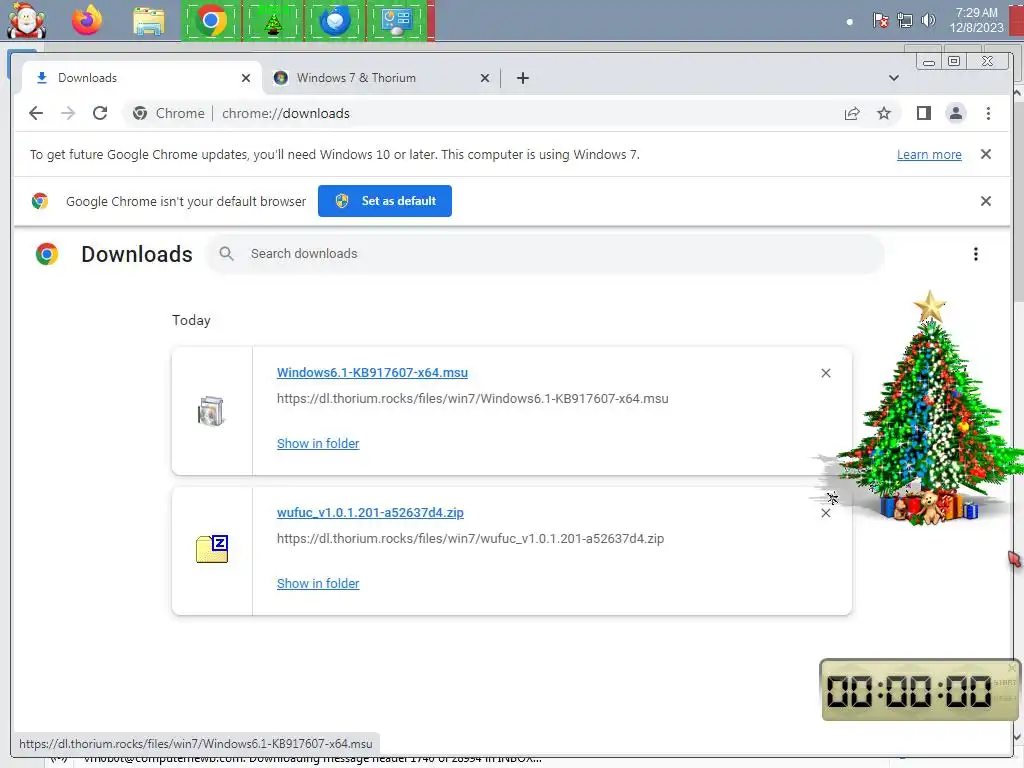Click the Chrome site info chip
Image resolution: width=1024 pixels, height=768 pixels.
(168, 113)
